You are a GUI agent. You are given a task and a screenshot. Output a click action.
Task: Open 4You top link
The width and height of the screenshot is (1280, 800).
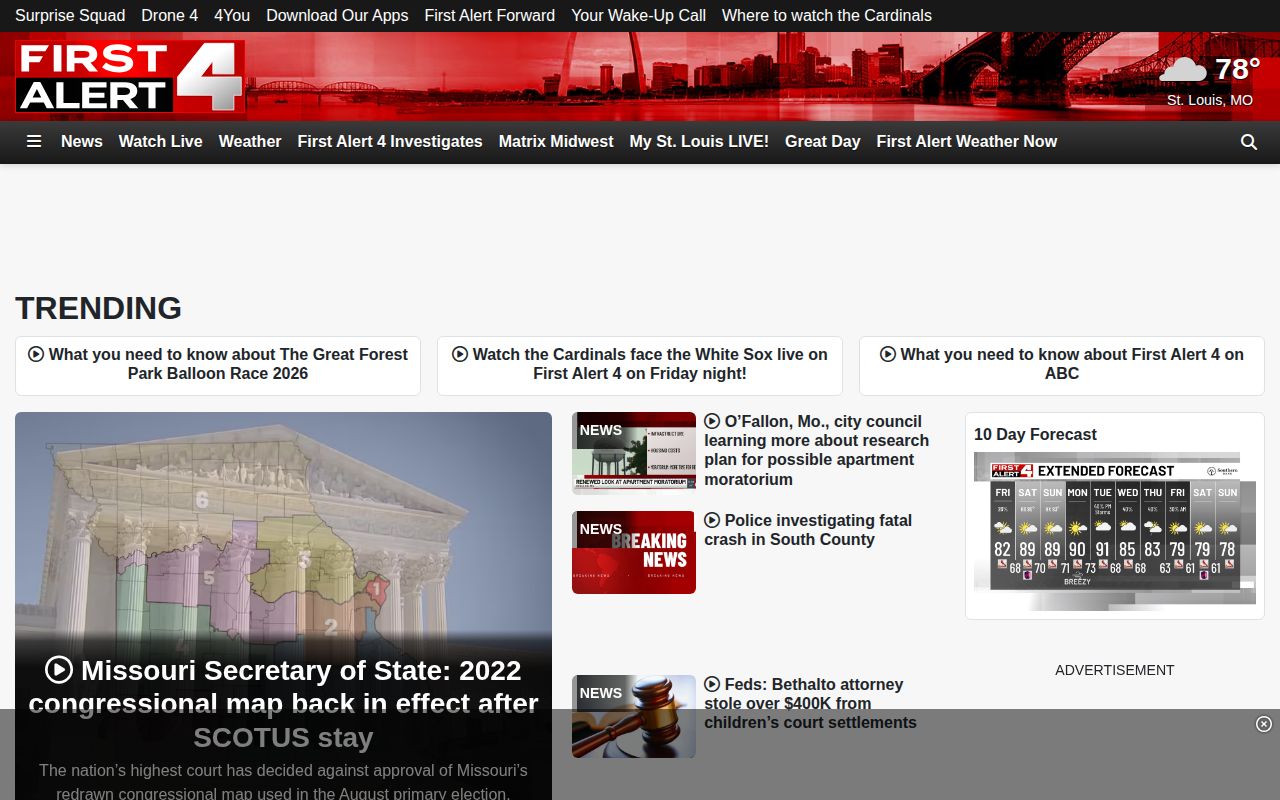coord(232,15)
